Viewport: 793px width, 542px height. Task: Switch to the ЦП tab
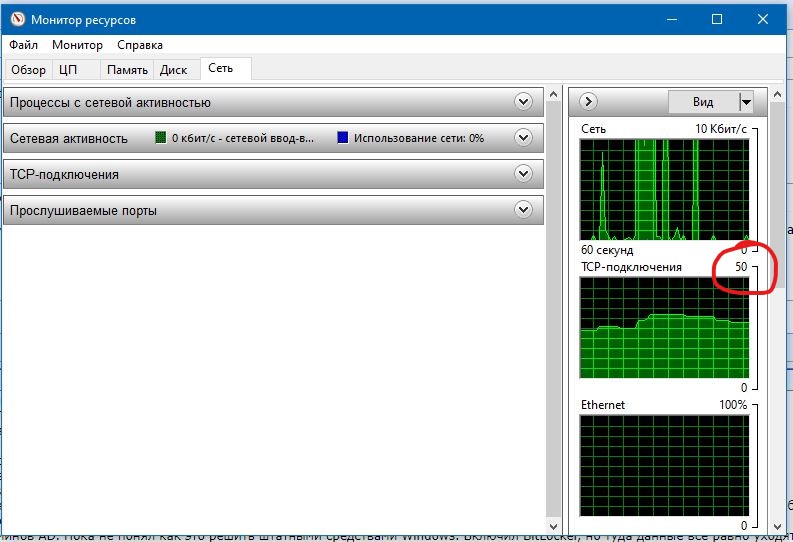pos(68,70)
